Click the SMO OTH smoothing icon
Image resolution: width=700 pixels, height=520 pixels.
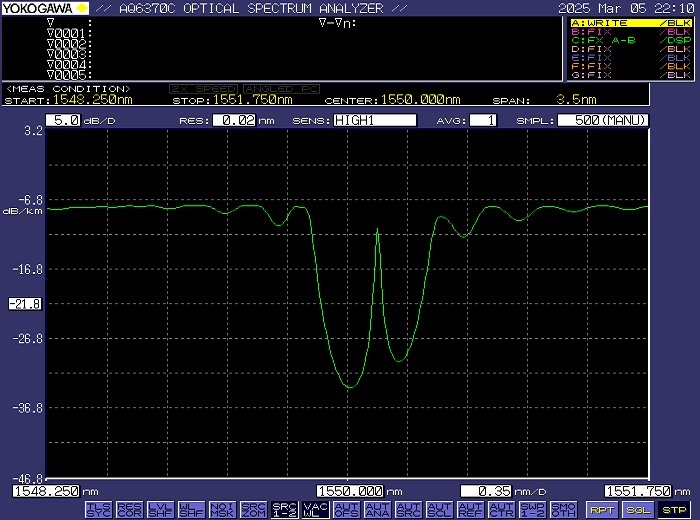[x=563, y=510]
